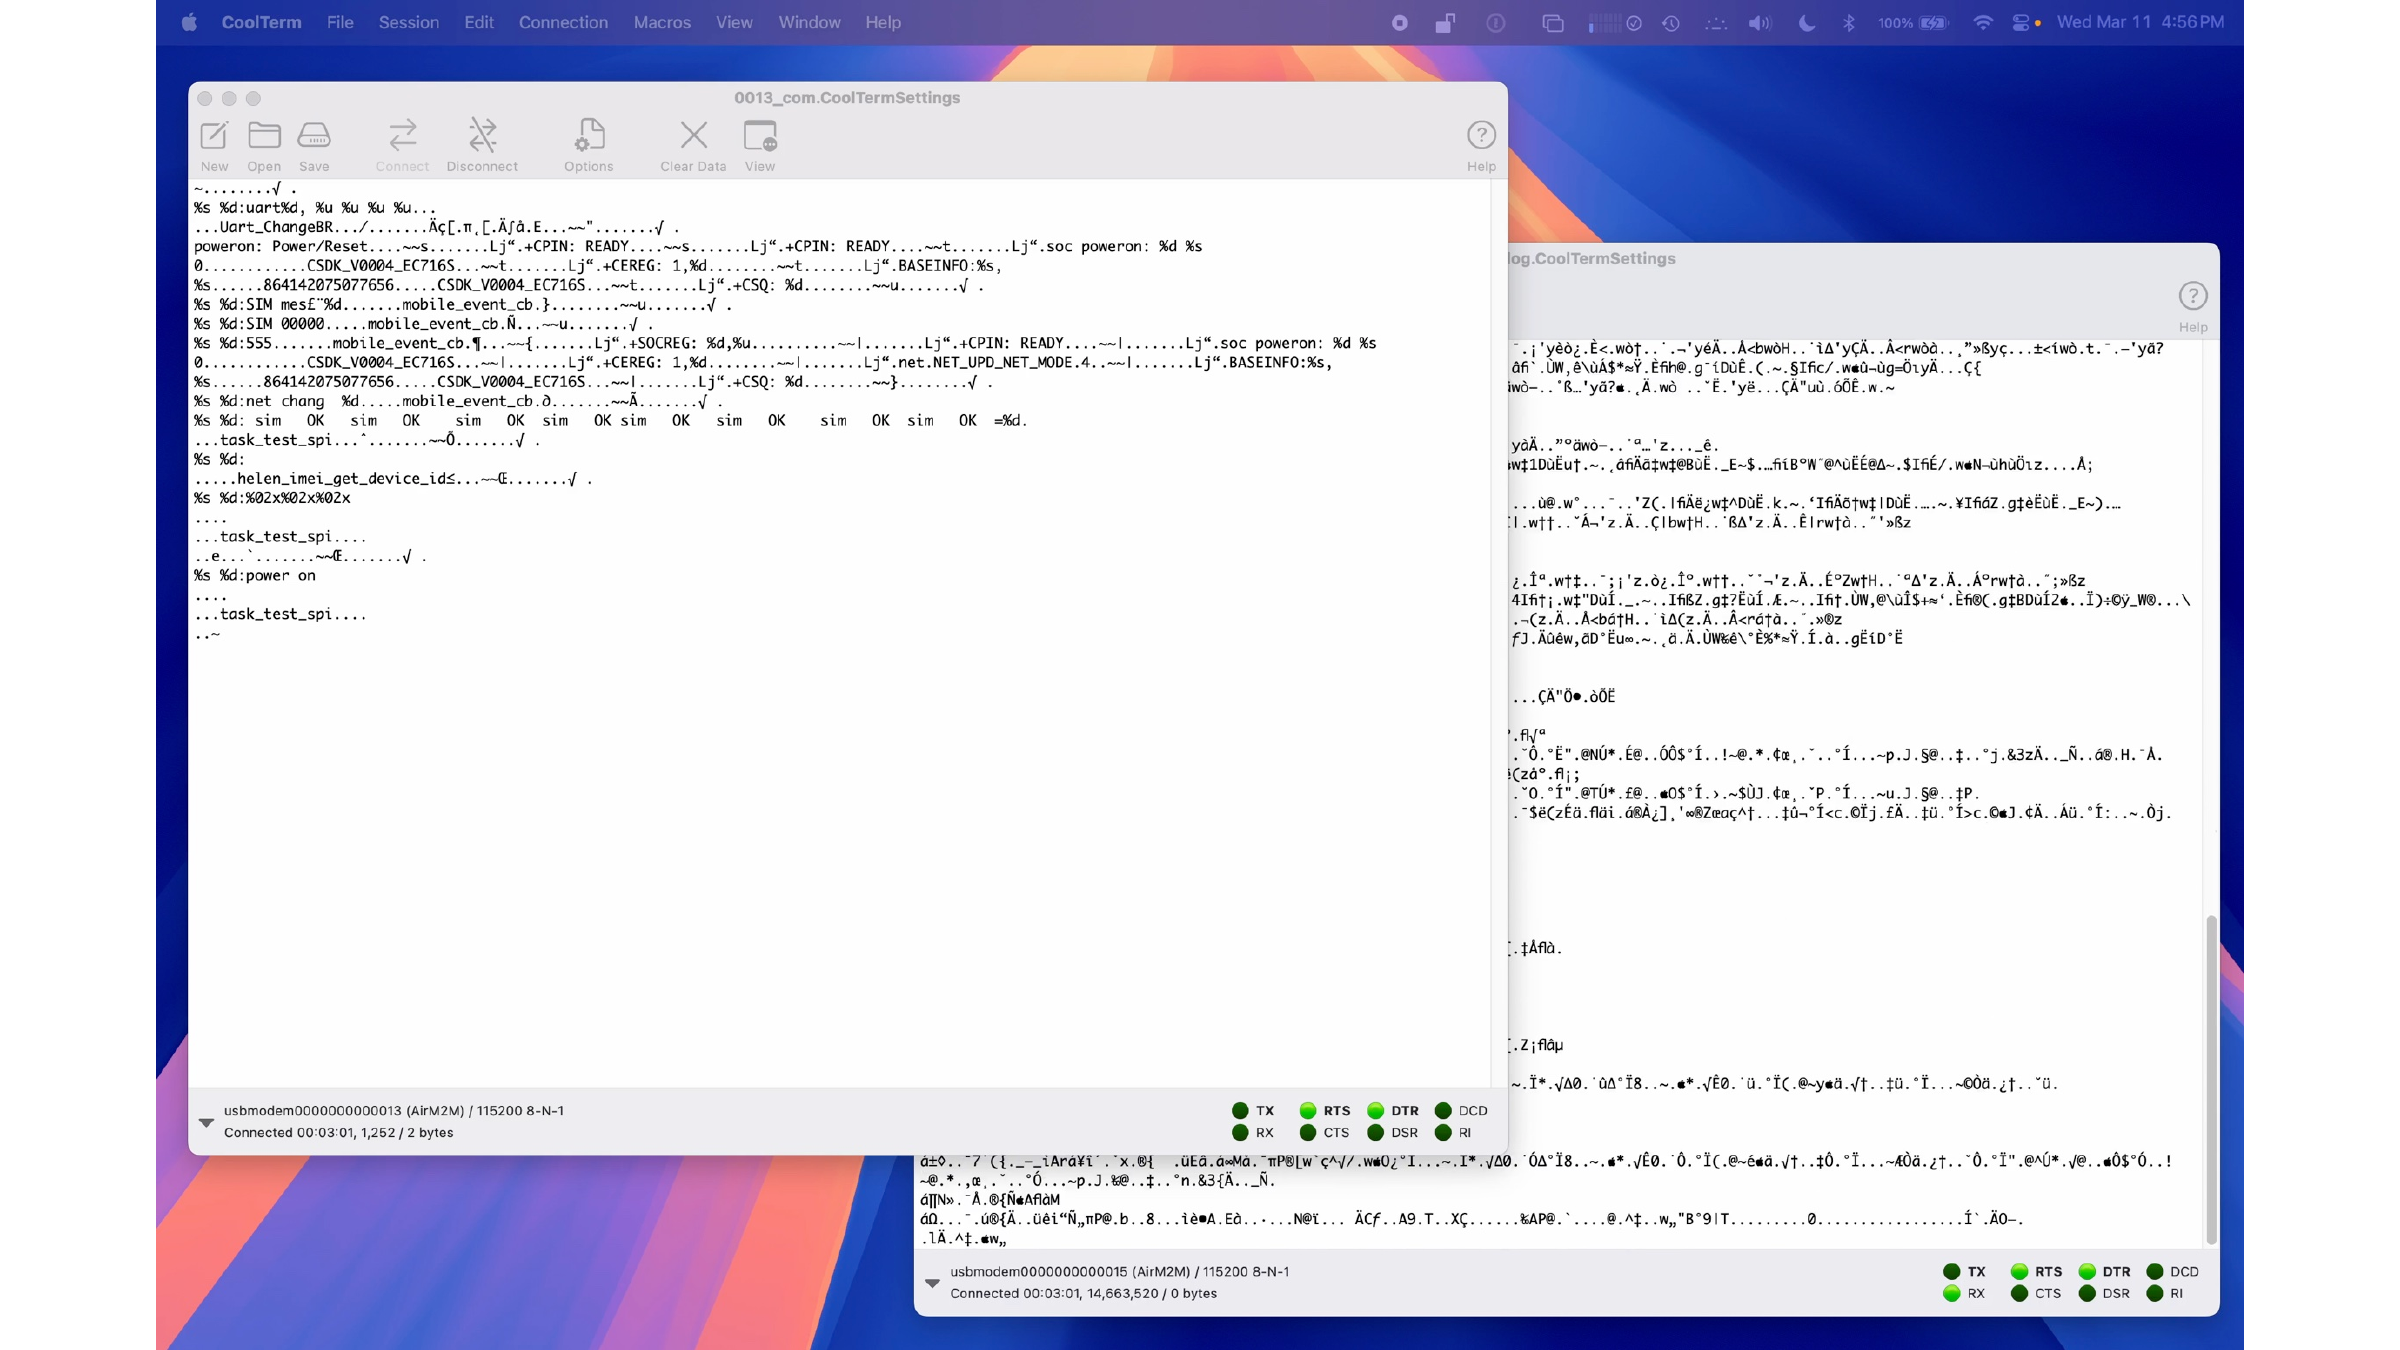Click the Save toolbar icon
2400x1350 pixels.
314,145
